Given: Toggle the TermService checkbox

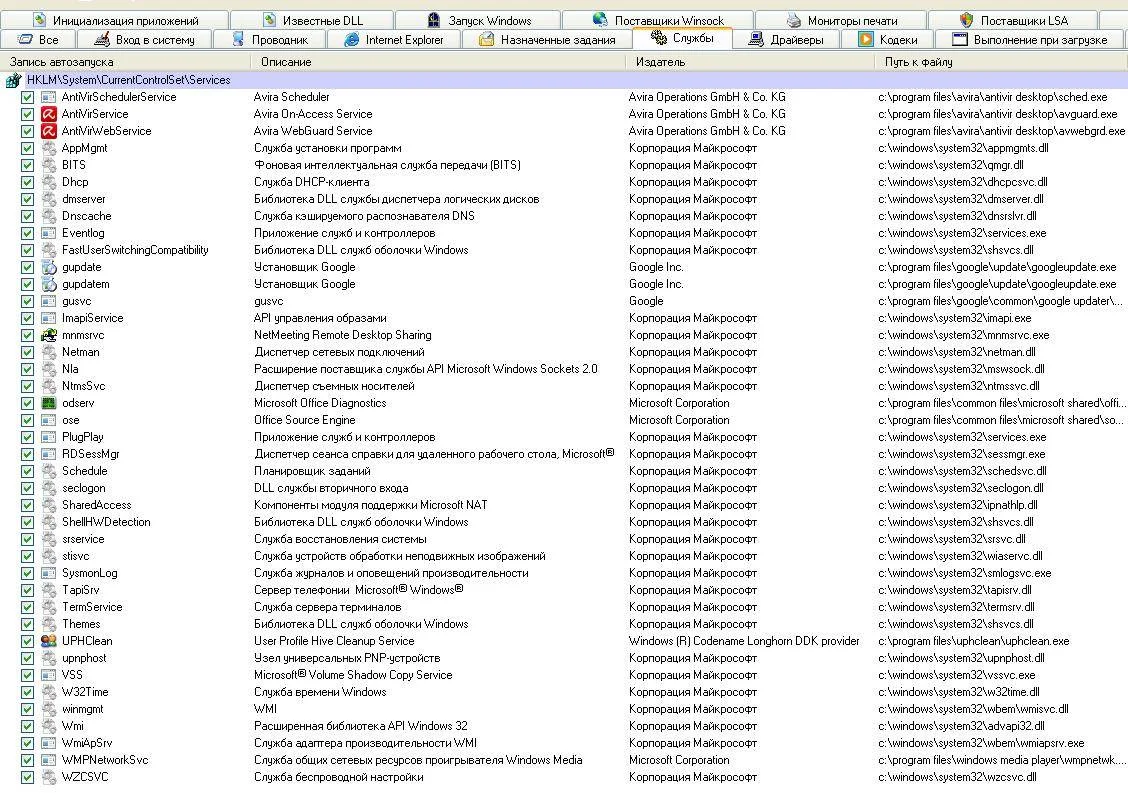Looking at the screenshot, I should [x=27, y=607].
